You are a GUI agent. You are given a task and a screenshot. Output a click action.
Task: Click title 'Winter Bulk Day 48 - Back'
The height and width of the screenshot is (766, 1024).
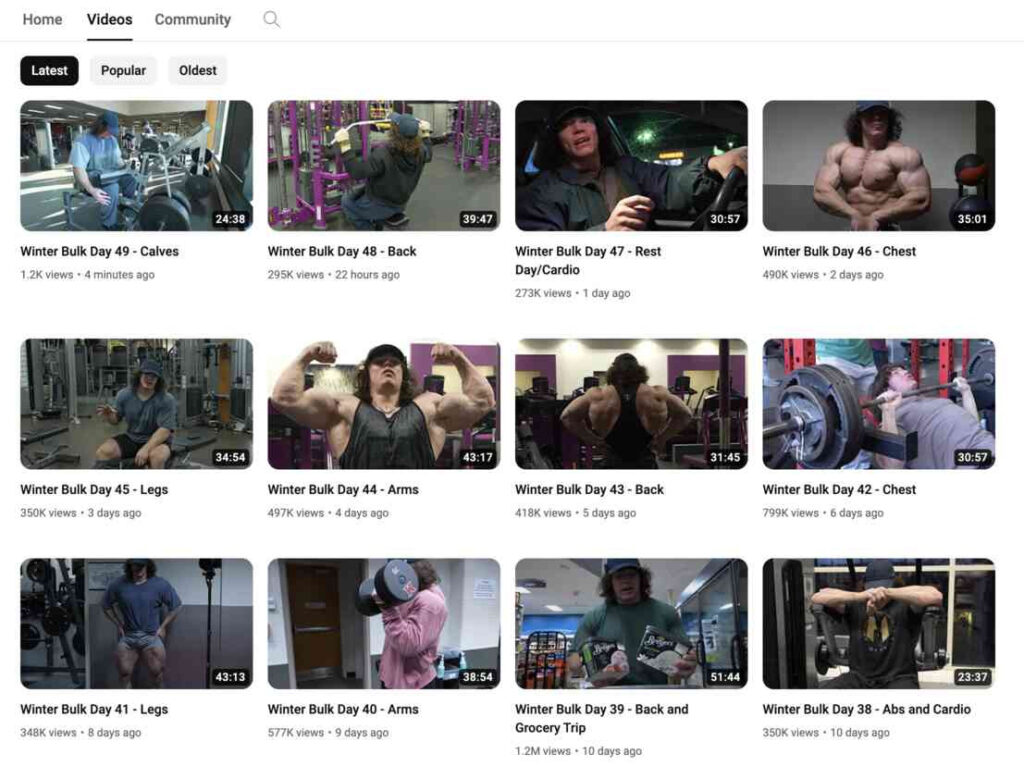tap(342, 251)
